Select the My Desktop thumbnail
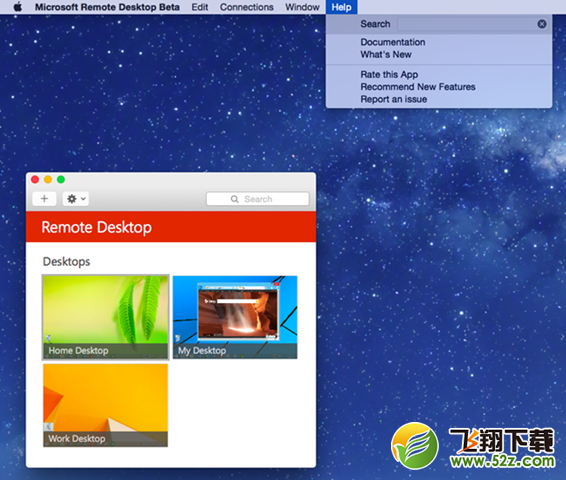The width and height of the screenshot is (566, 480). 235,317
